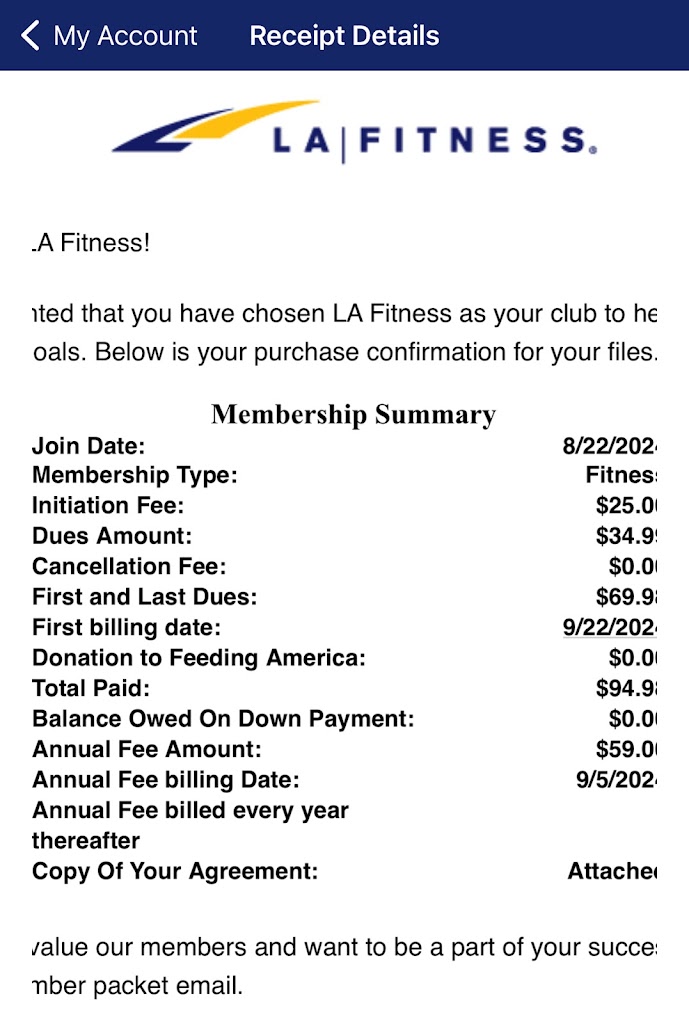
Task: Tap the Annual Fee billing Date label
Action: [165, 779]
